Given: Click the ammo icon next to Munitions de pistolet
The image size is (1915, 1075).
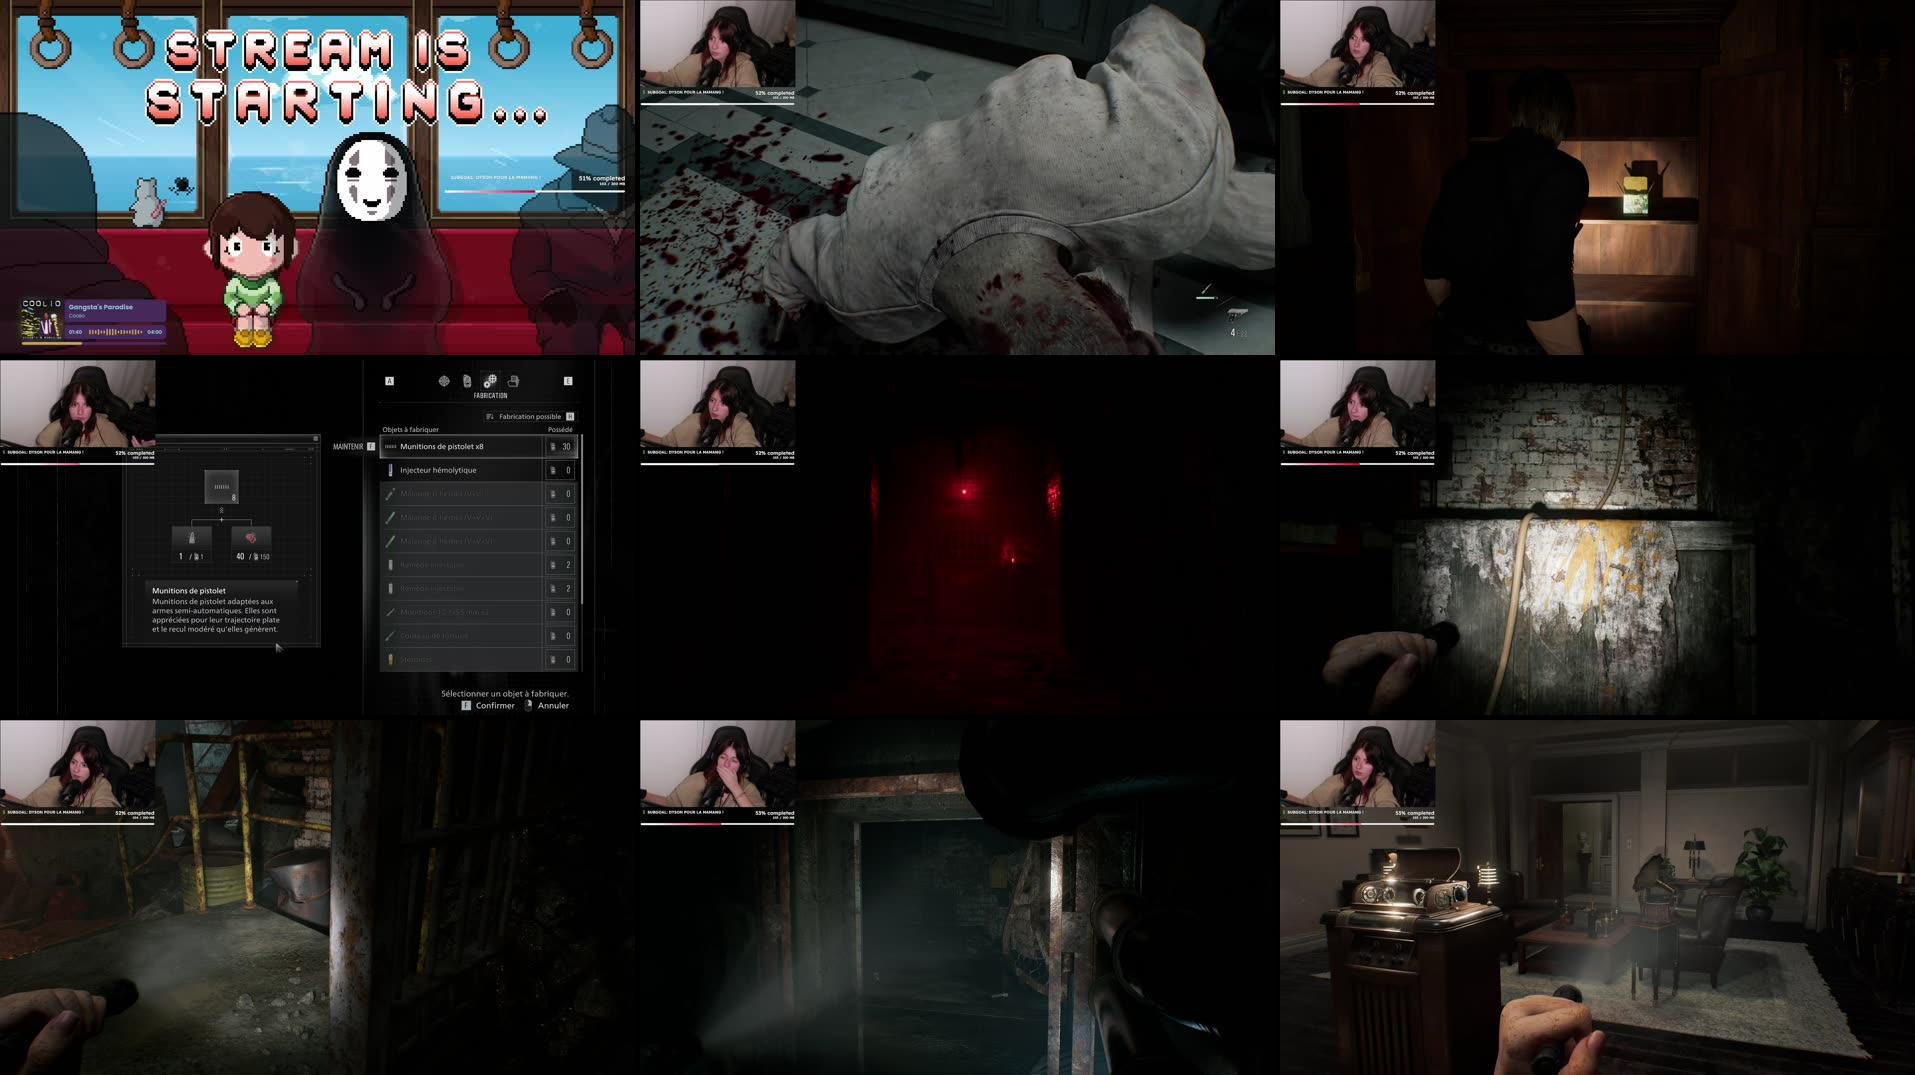Looking at the screenshot, I should pyautogui.click(x=390, y=446).
